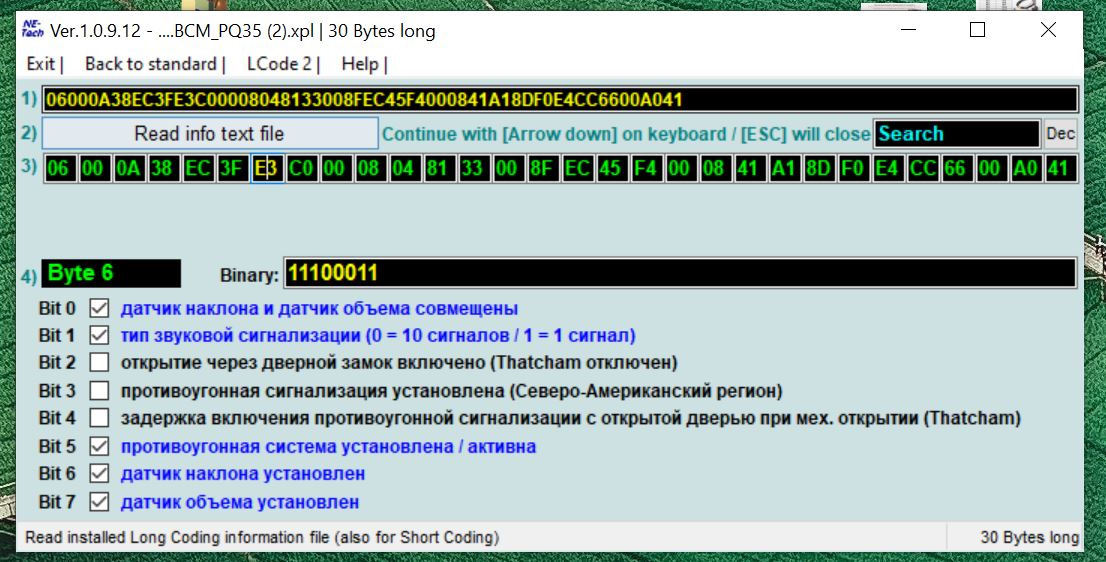Minimize the coding window
This screenshot has height=562, width=1106.
[x=908, y=30]
